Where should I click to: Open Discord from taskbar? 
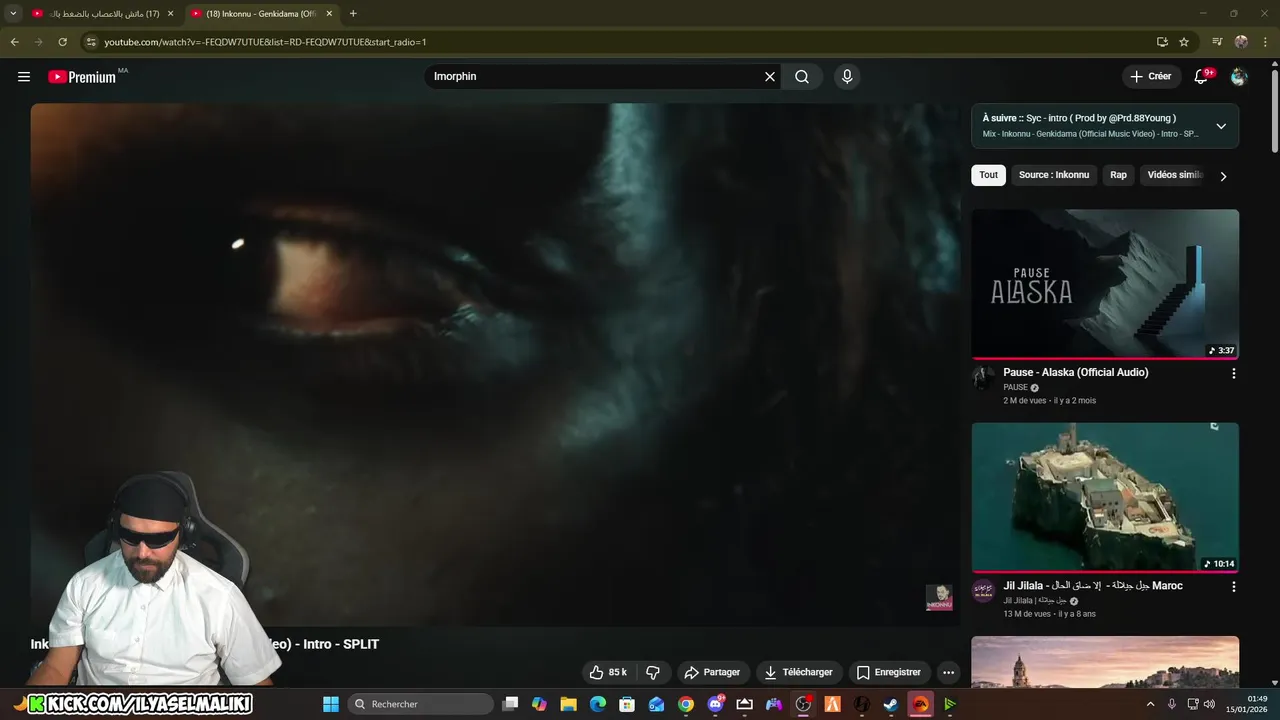[715, 704]
